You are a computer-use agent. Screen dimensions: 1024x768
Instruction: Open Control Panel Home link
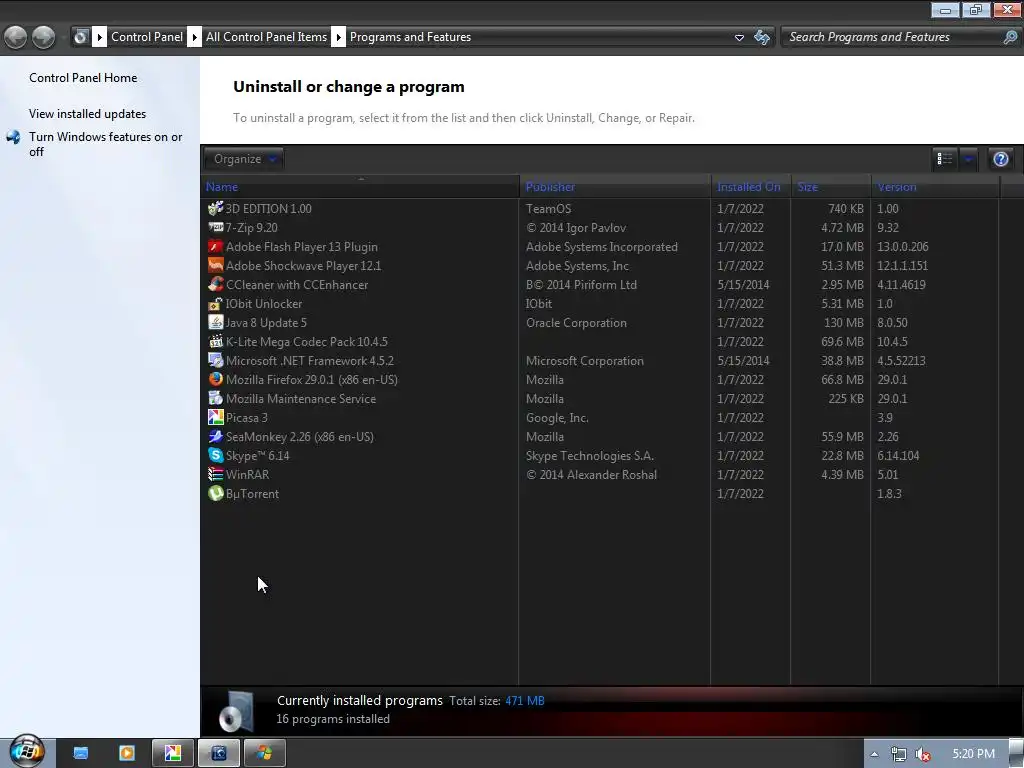pos(83,78)
